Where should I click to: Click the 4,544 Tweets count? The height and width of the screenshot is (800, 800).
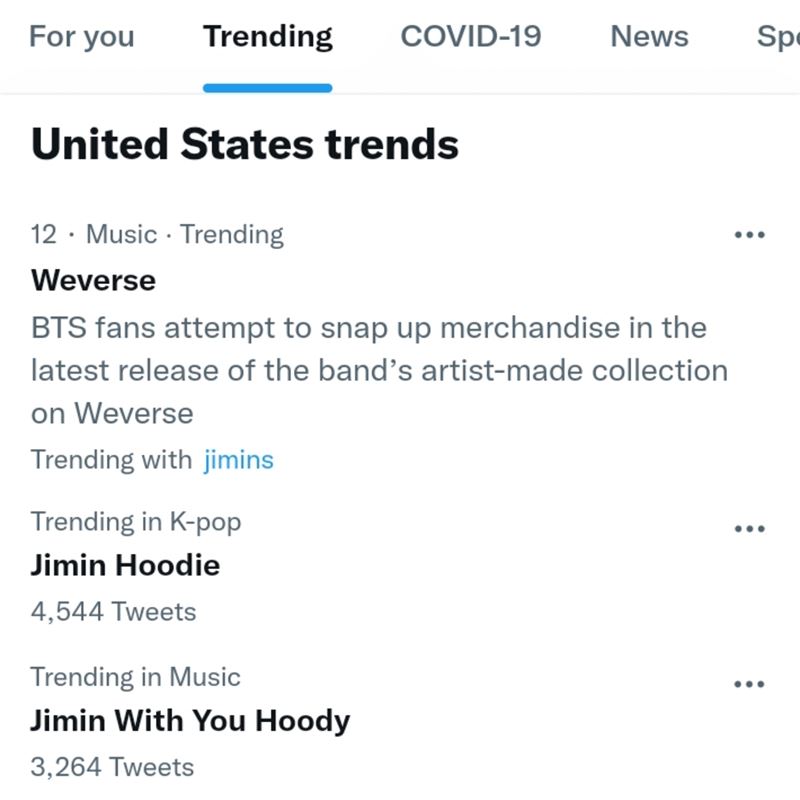[x=113, y=611]
